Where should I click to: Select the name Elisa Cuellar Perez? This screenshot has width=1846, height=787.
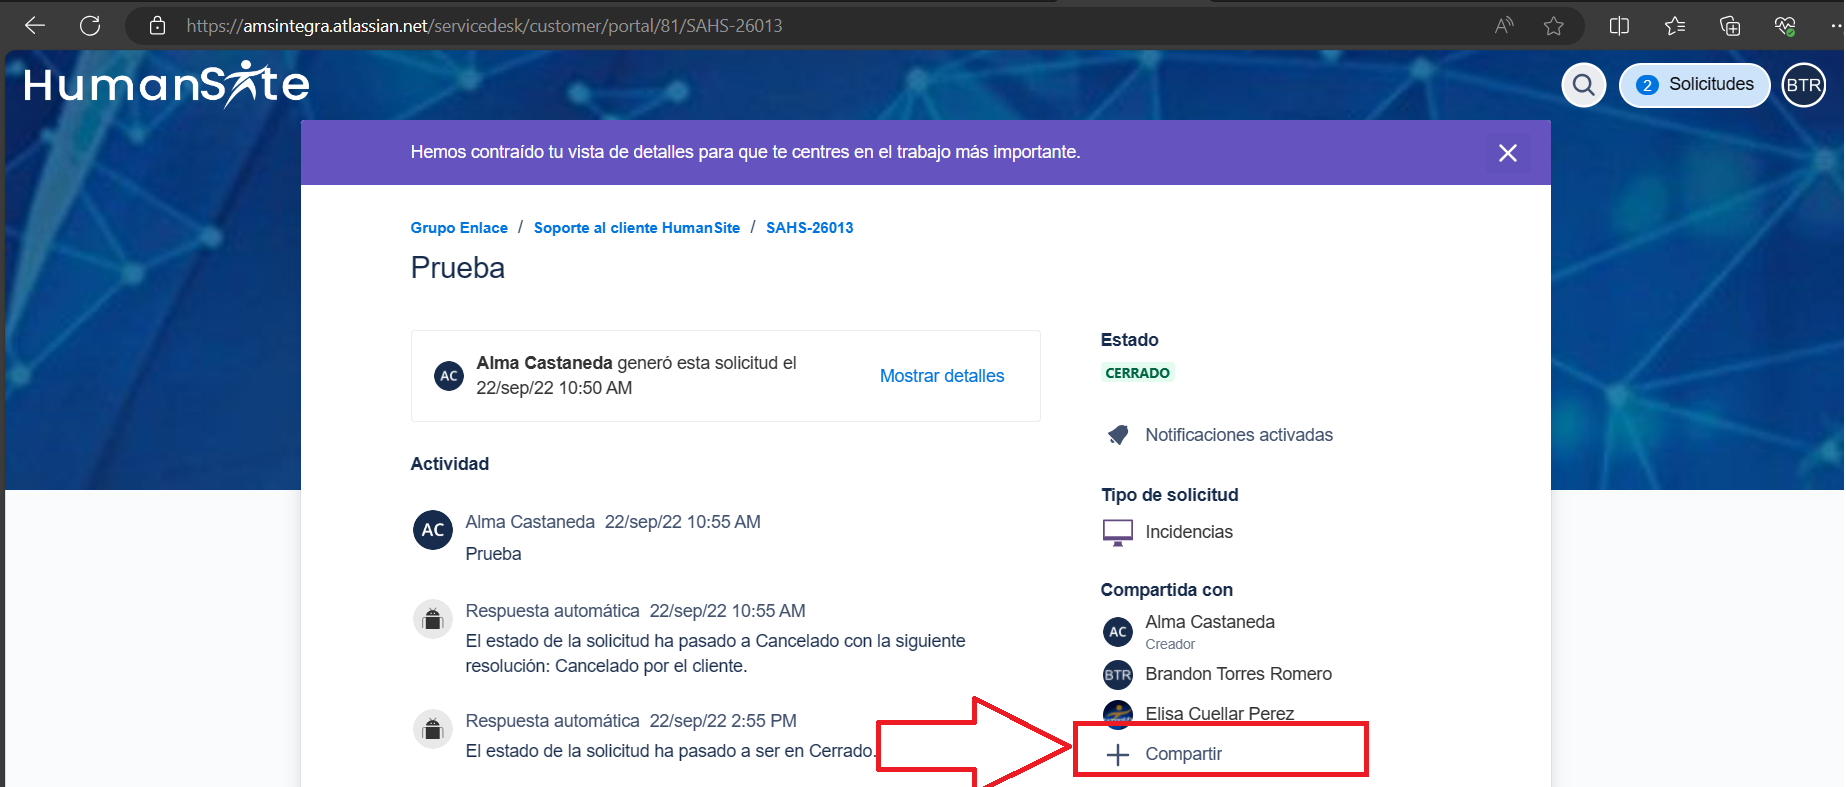coord(1220,713)
